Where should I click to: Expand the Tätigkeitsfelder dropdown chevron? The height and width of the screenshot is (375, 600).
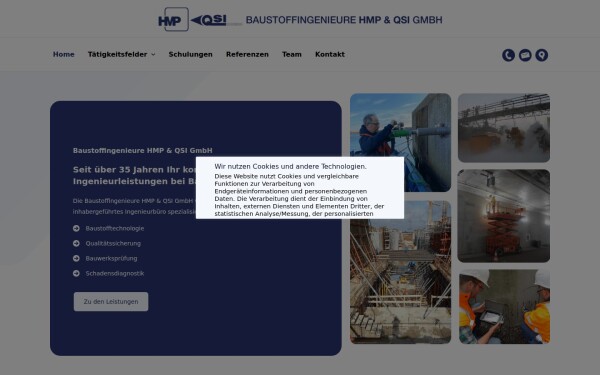pyautogui.click(x=153, y=55)
